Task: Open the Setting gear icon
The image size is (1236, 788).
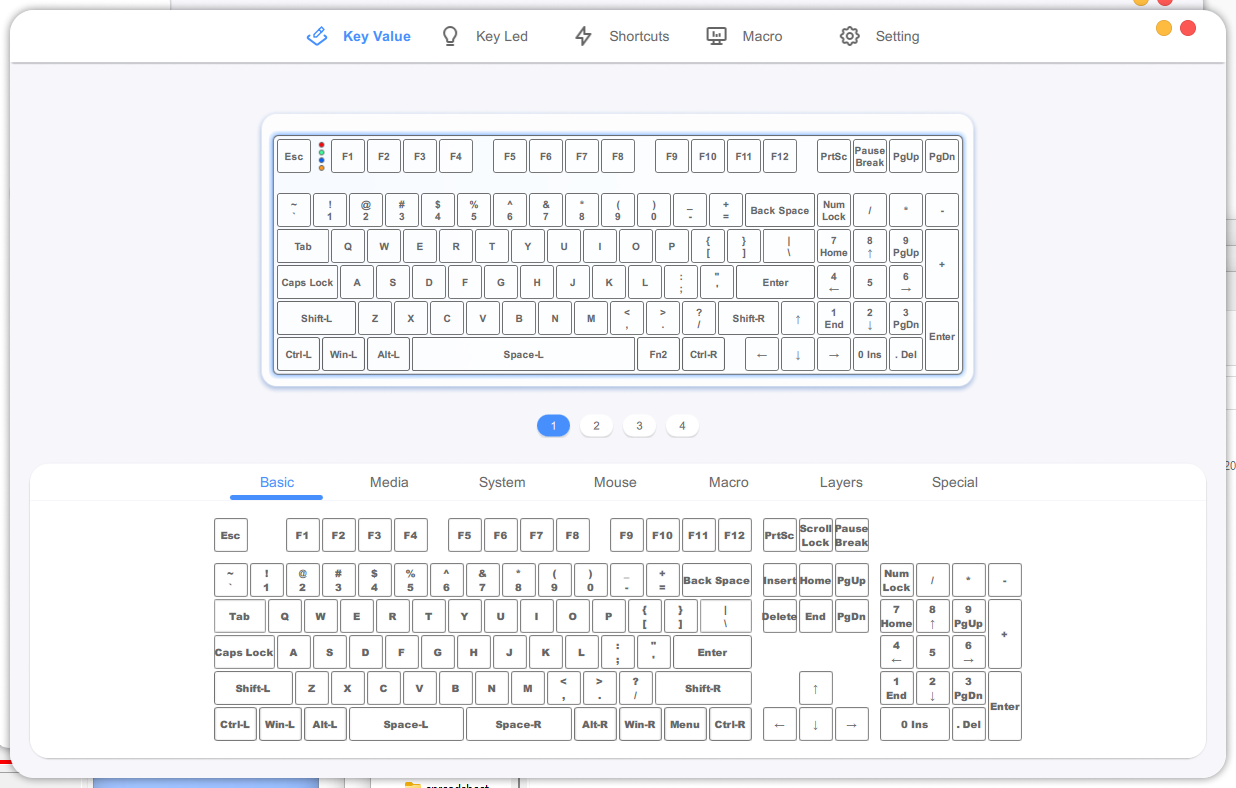Action: [849, 36]
